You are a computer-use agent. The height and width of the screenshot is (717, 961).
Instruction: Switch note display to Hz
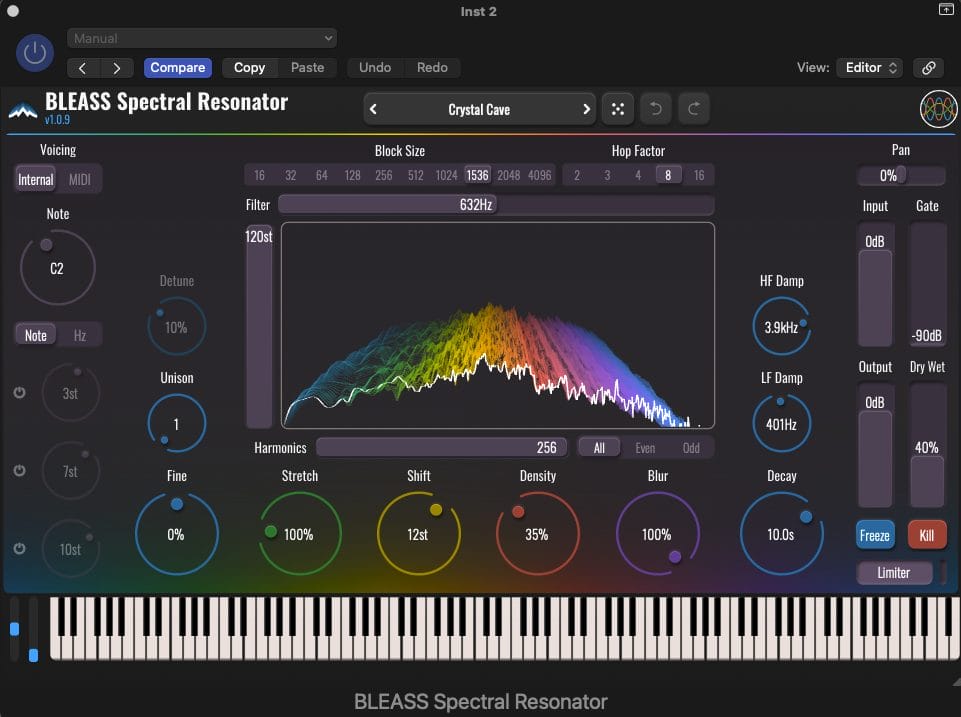(80, 335)
